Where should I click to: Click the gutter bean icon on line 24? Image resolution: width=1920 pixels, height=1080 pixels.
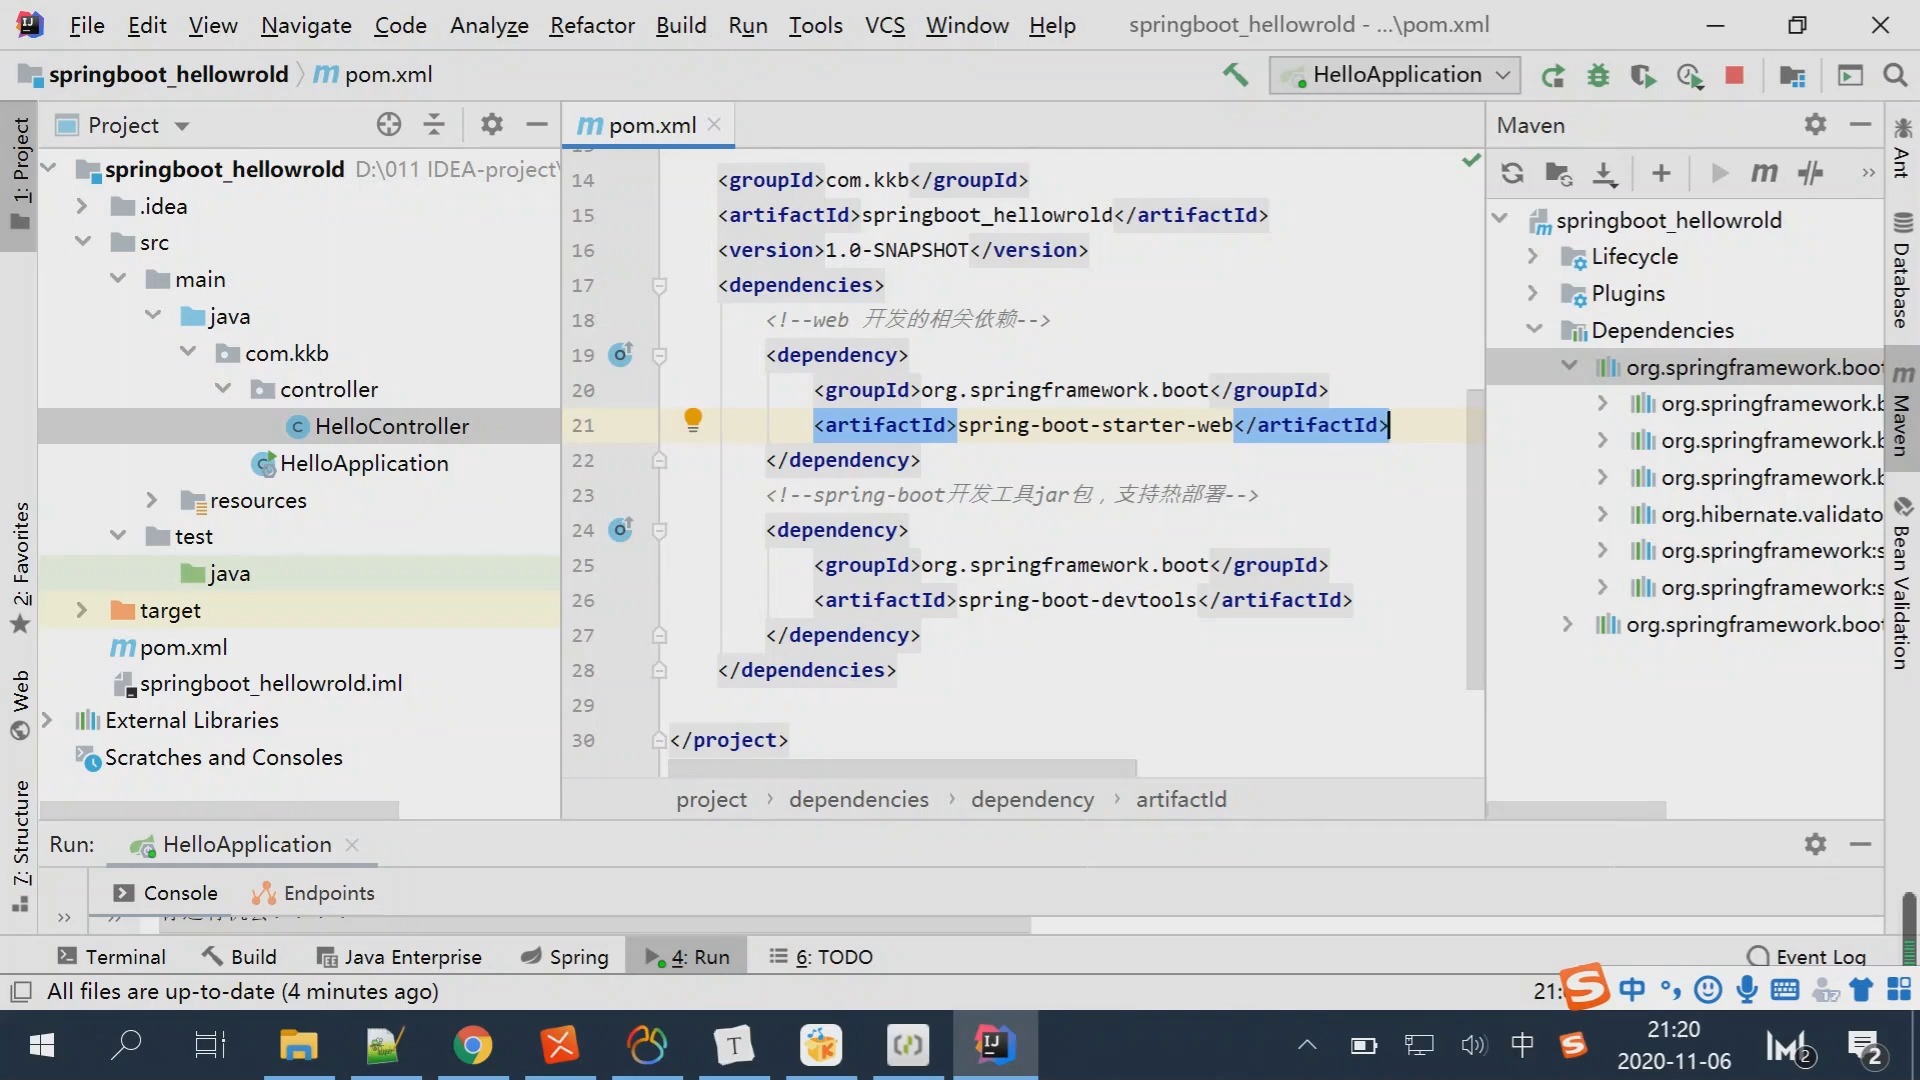(621, 529)
